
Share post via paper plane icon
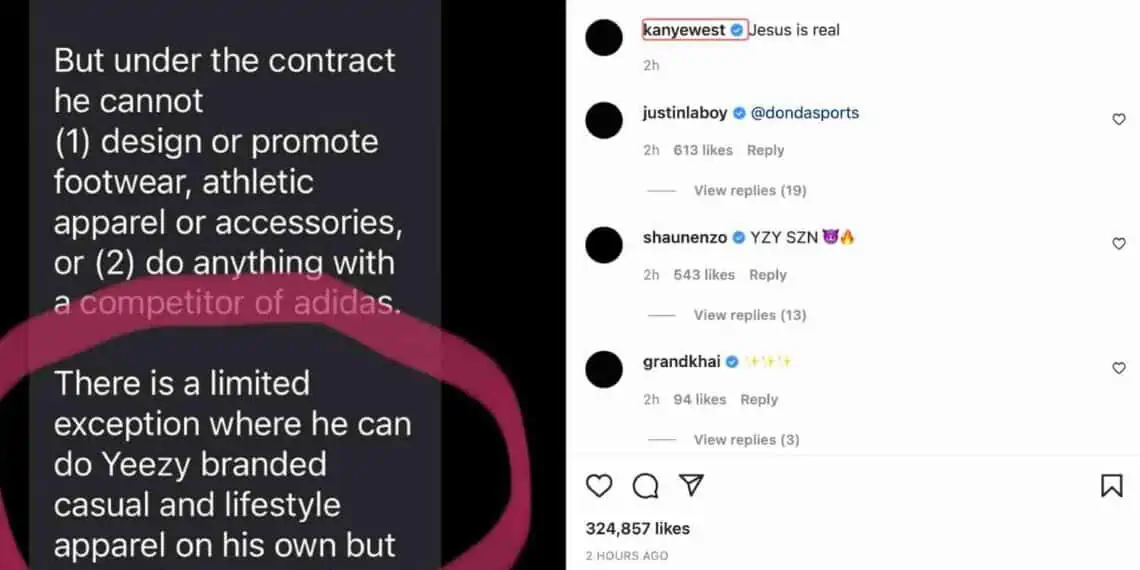(691, 485)
